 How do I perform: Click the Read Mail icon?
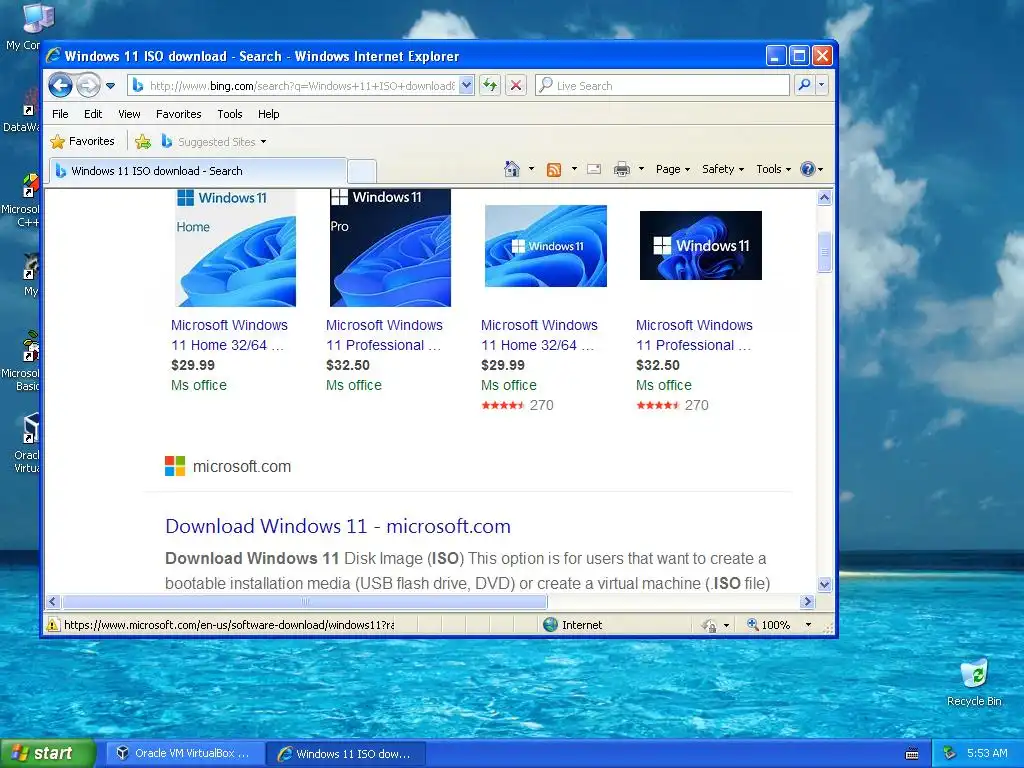pos(594,169)
